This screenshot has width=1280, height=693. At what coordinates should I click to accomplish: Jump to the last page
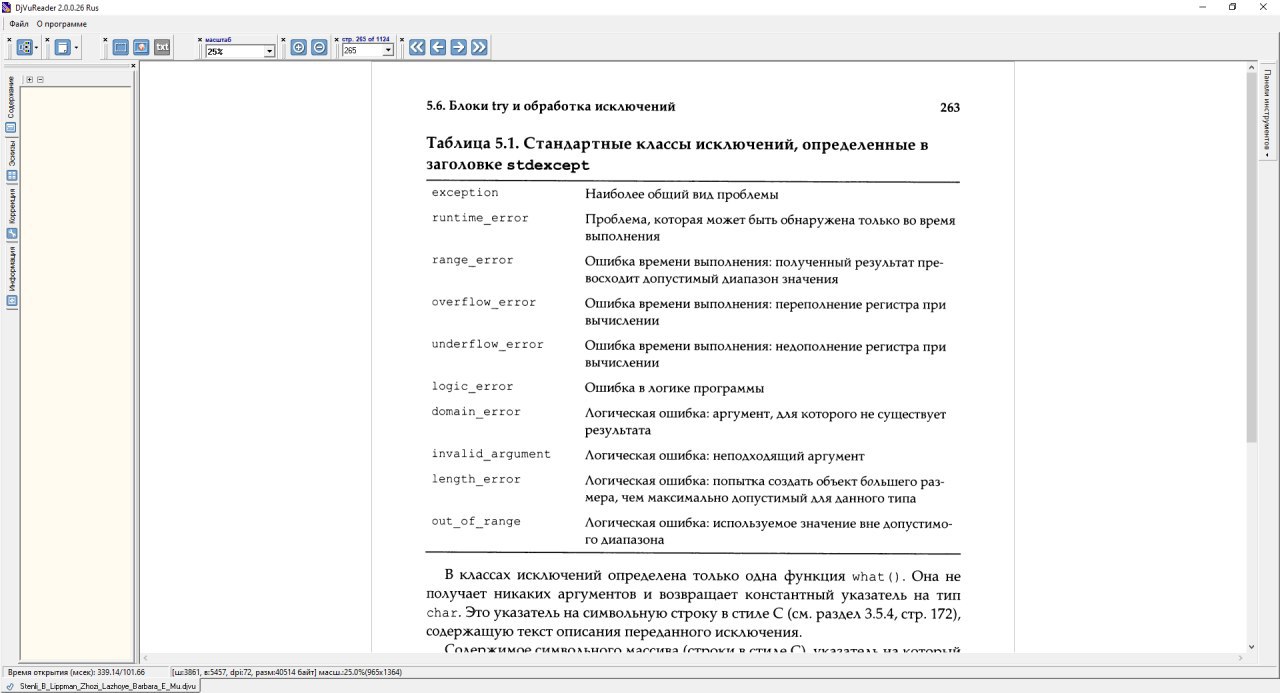479,47
